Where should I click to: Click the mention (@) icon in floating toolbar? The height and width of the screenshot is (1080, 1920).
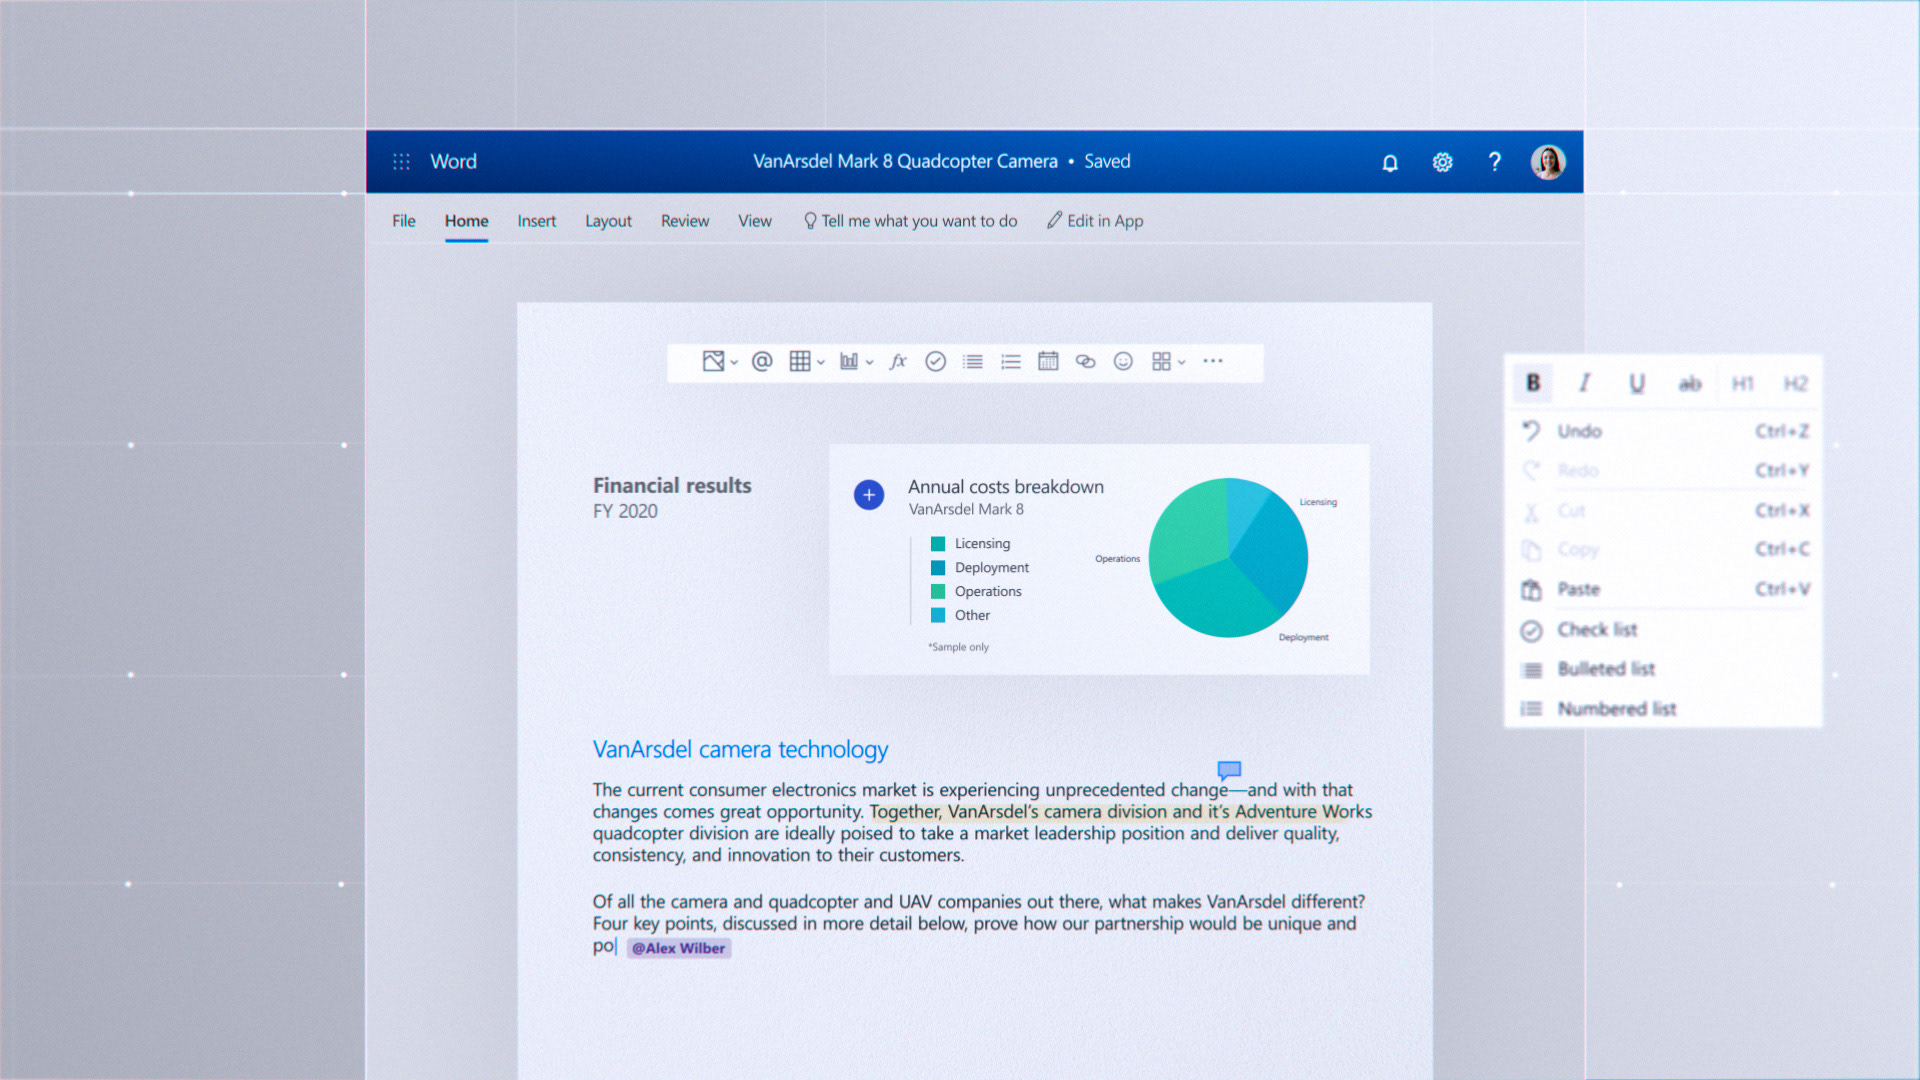pos(762,362)
